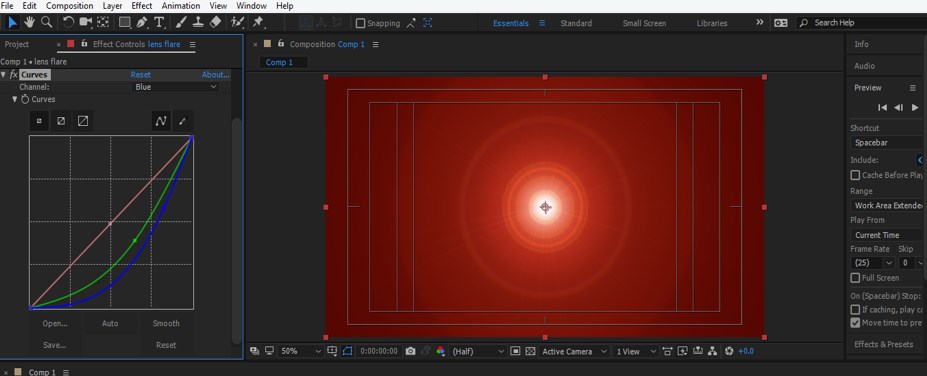Open the Animation menu

(x=181, y=6)
